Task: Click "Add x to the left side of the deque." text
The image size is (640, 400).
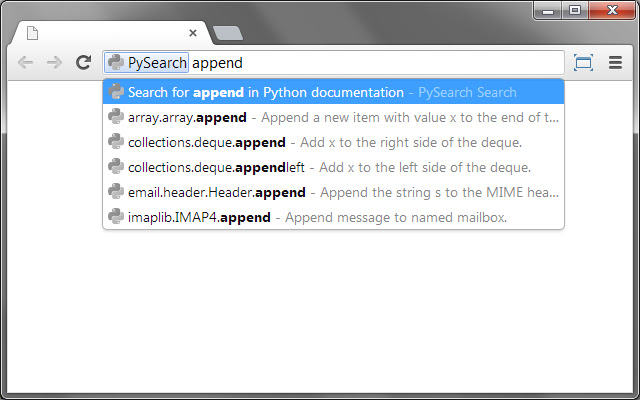Action: [x=425, y=167]
